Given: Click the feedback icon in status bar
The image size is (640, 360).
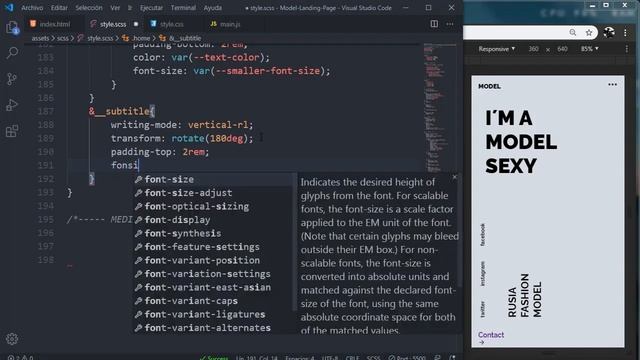Looking at the screenshot, I should coord(438,357).
